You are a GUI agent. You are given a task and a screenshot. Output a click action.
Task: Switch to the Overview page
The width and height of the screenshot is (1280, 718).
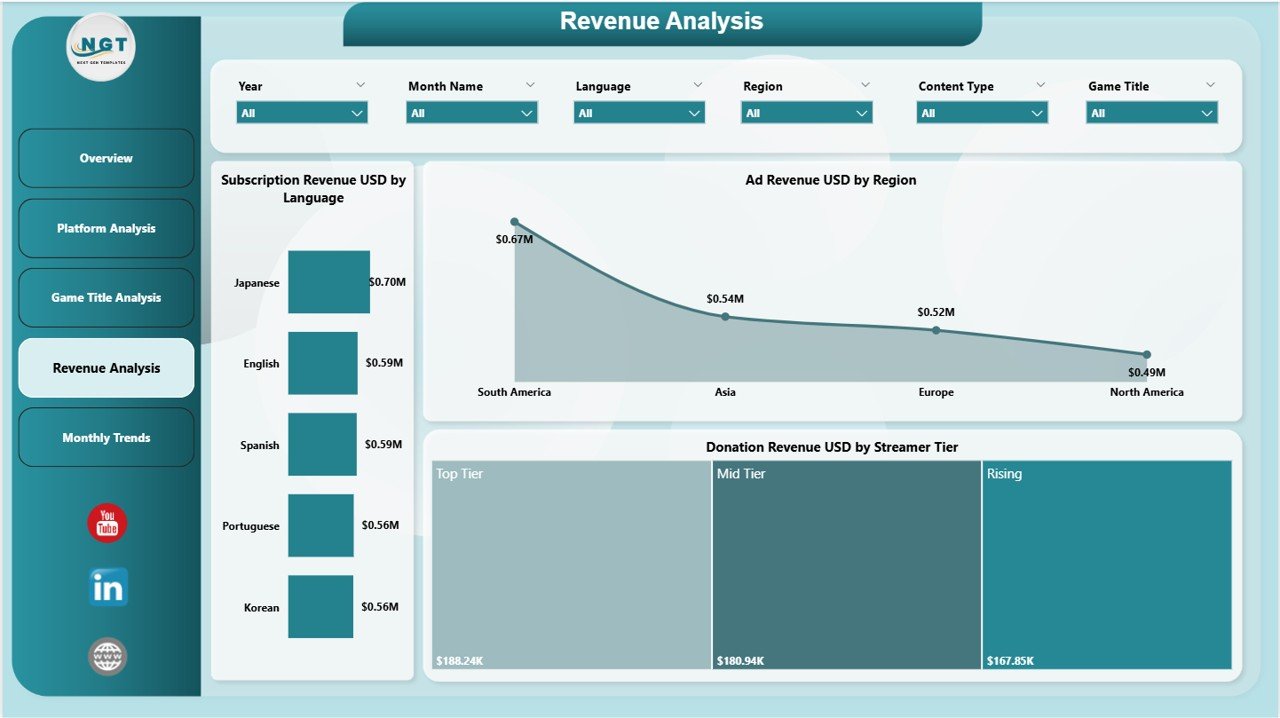pos(106,158)
